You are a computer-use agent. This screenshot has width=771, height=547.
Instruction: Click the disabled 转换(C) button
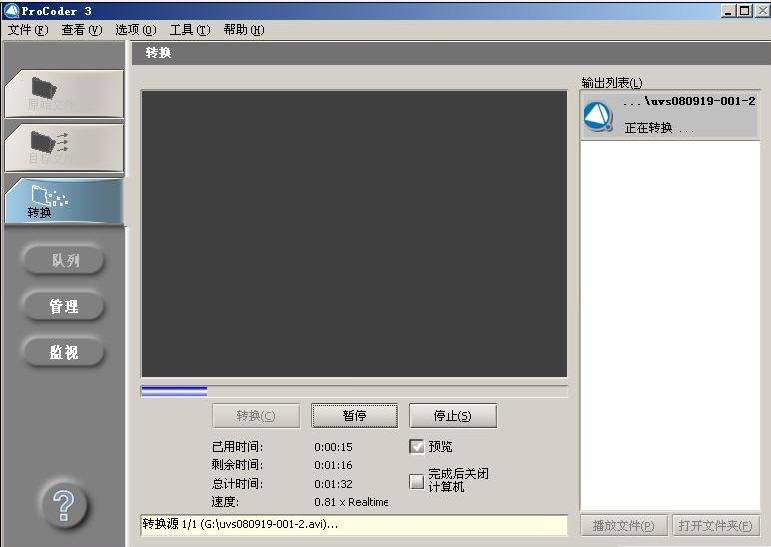256,416
